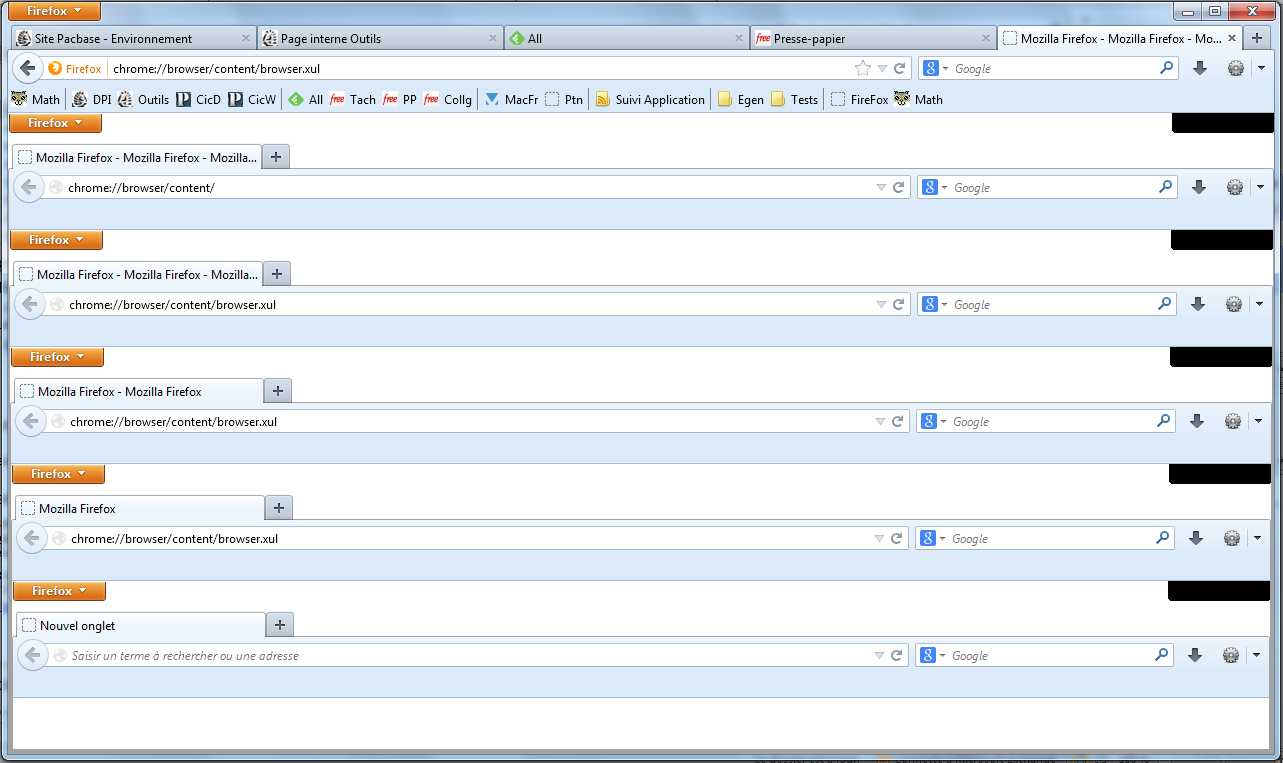Open Math bookmark after FireFox bookmark
The height and width of the screenshot is (763, 1283).
(x=918, y=99)
